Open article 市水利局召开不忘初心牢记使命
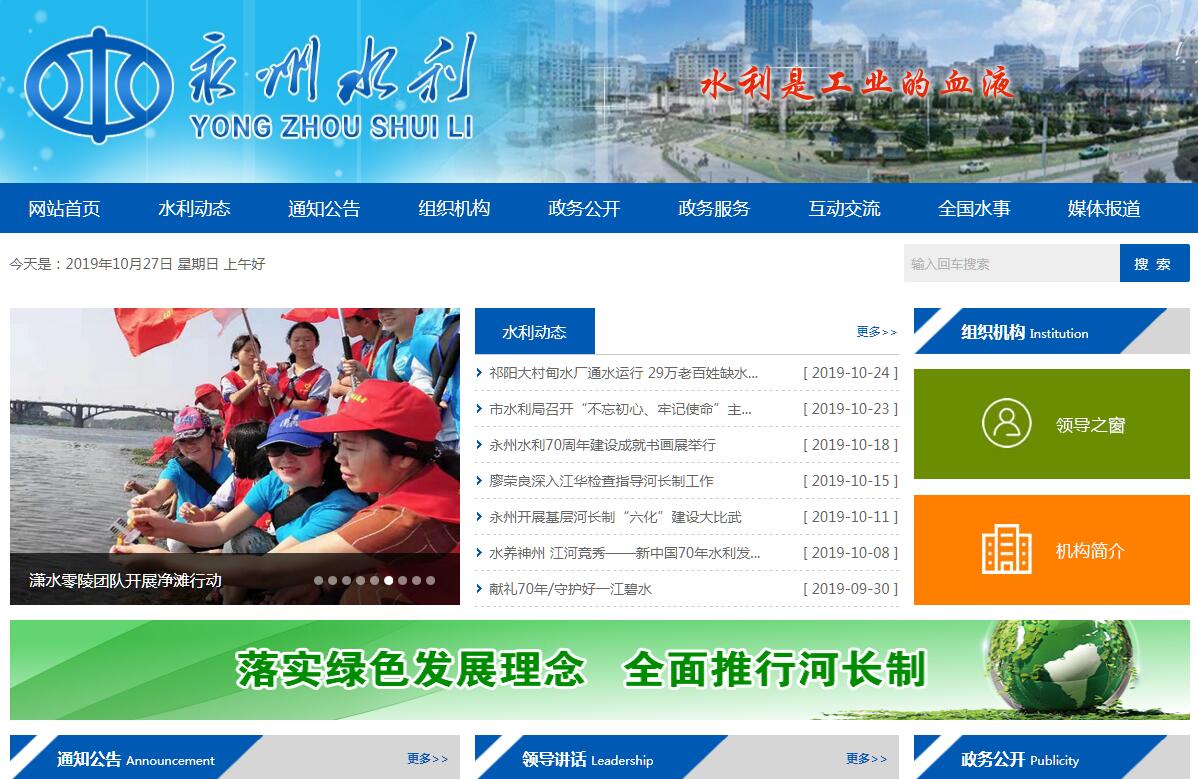Screen dimensions: 1198x779 point(620,409)
